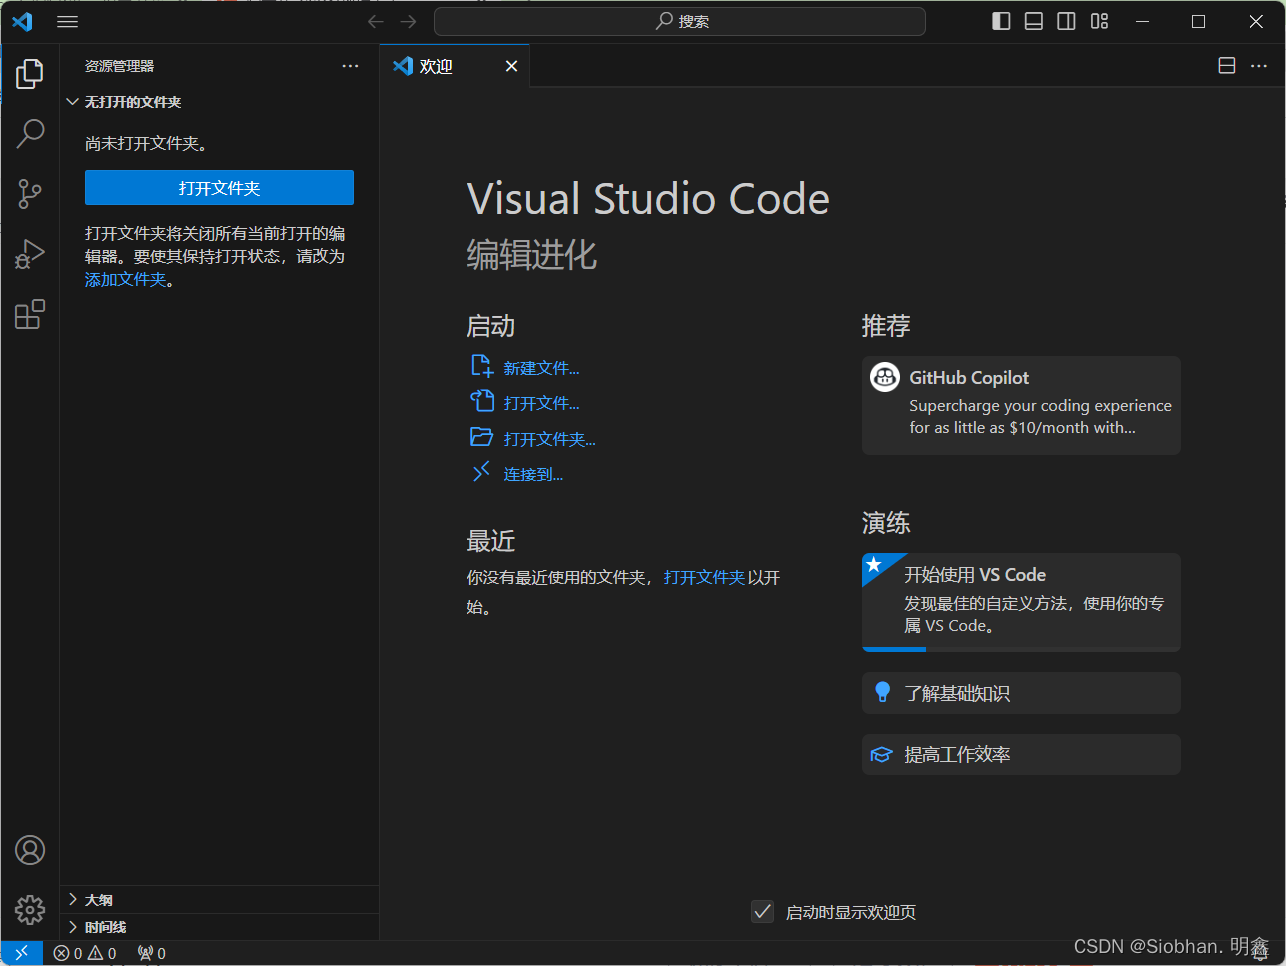Uncheck 启动时显示欢迎页 checkbox
The image size is (1286, 966).
(x=762, y=911)
